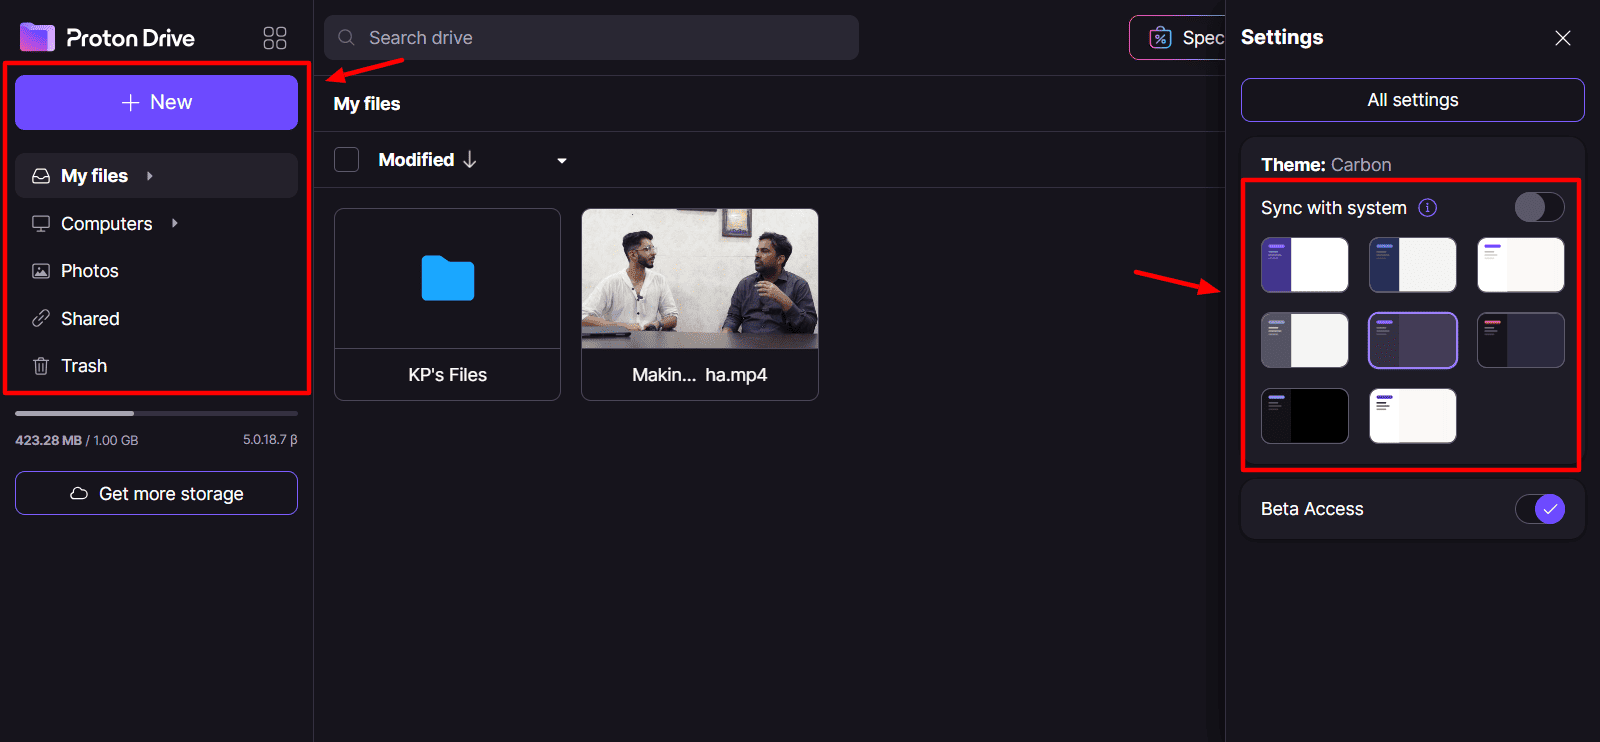Open the Proton apps grid switcher
The height and width of the screenshot is (742, 1600).
click(275, 38)
